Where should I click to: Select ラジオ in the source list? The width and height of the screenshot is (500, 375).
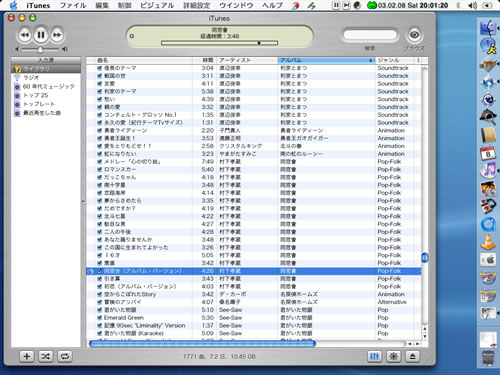[46, 77]
